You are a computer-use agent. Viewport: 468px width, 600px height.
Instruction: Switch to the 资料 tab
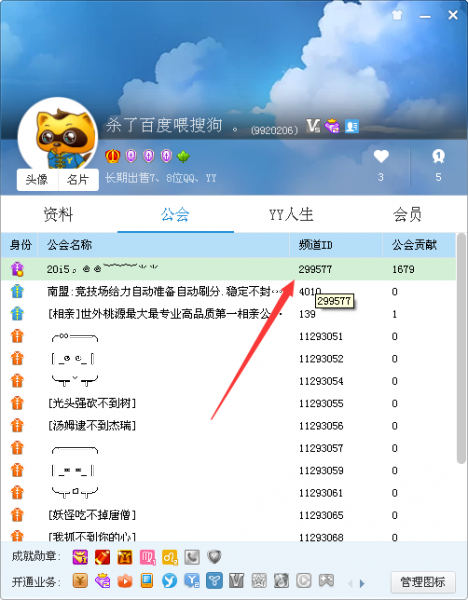pos(58,214)
